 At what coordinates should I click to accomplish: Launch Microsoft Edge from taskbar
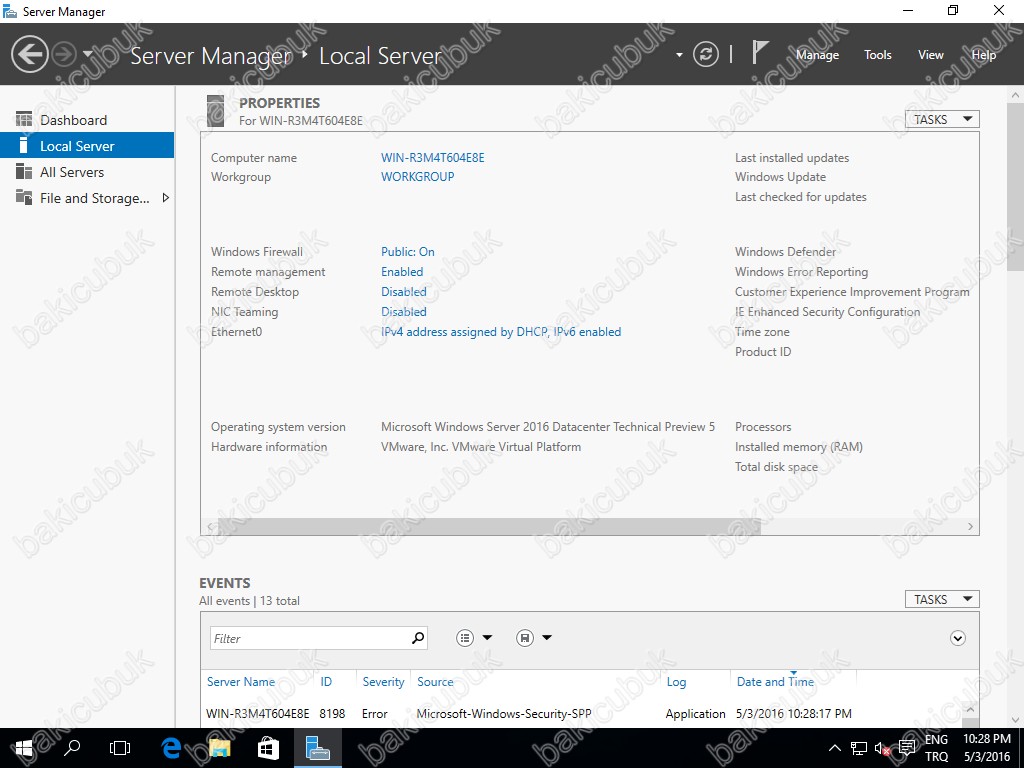tap(171, 748)
